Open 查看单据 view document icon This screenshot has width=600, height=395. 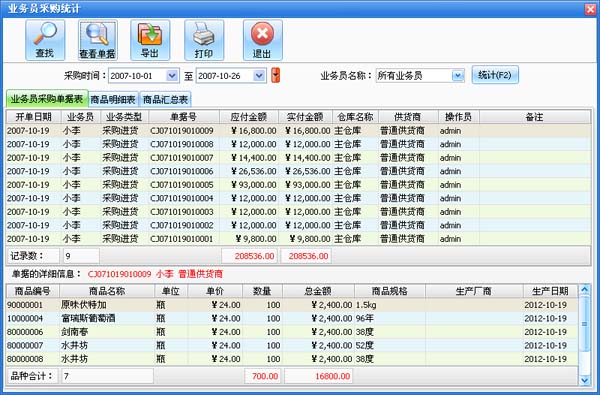[x=98, y=40]
